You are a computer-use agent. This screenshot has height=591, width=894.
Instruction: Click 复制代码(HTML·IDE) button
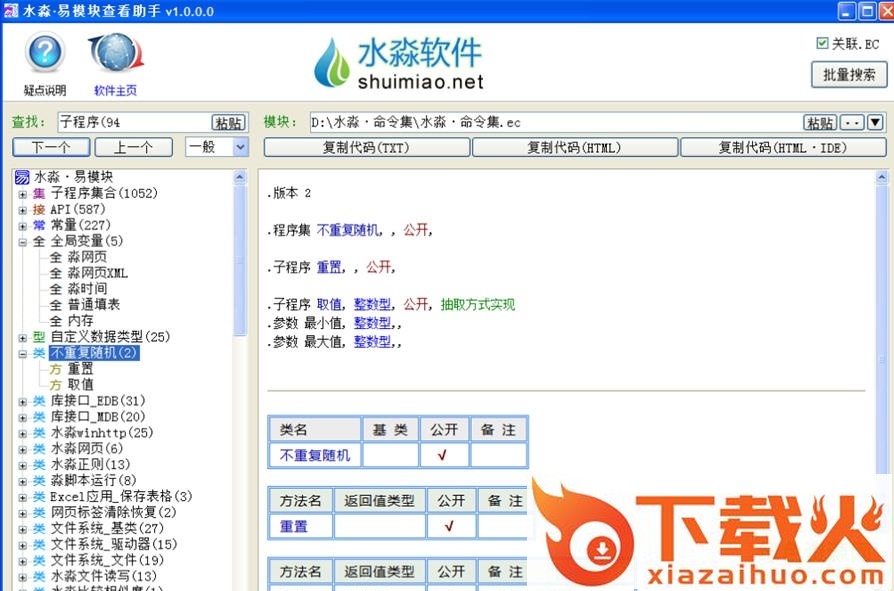(783, 148)
